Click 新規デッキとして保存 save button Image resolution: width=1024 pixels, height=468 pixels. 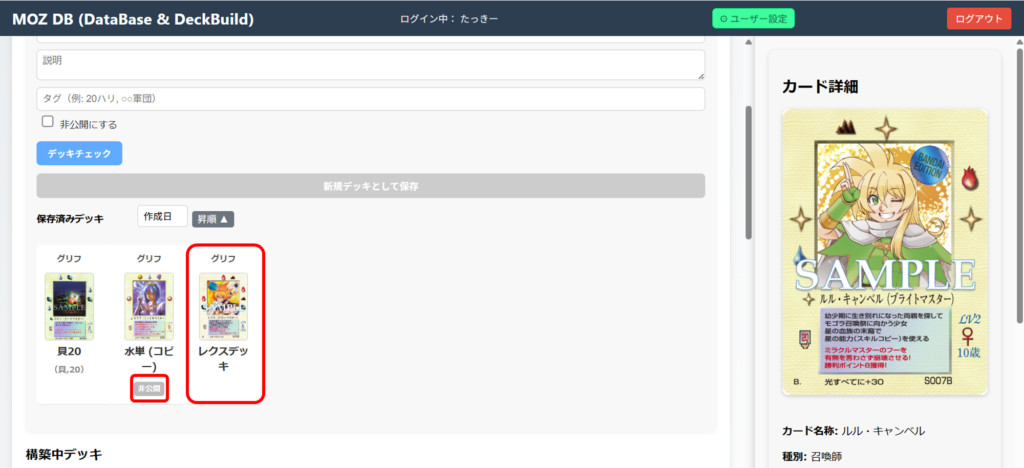point(370,186)
